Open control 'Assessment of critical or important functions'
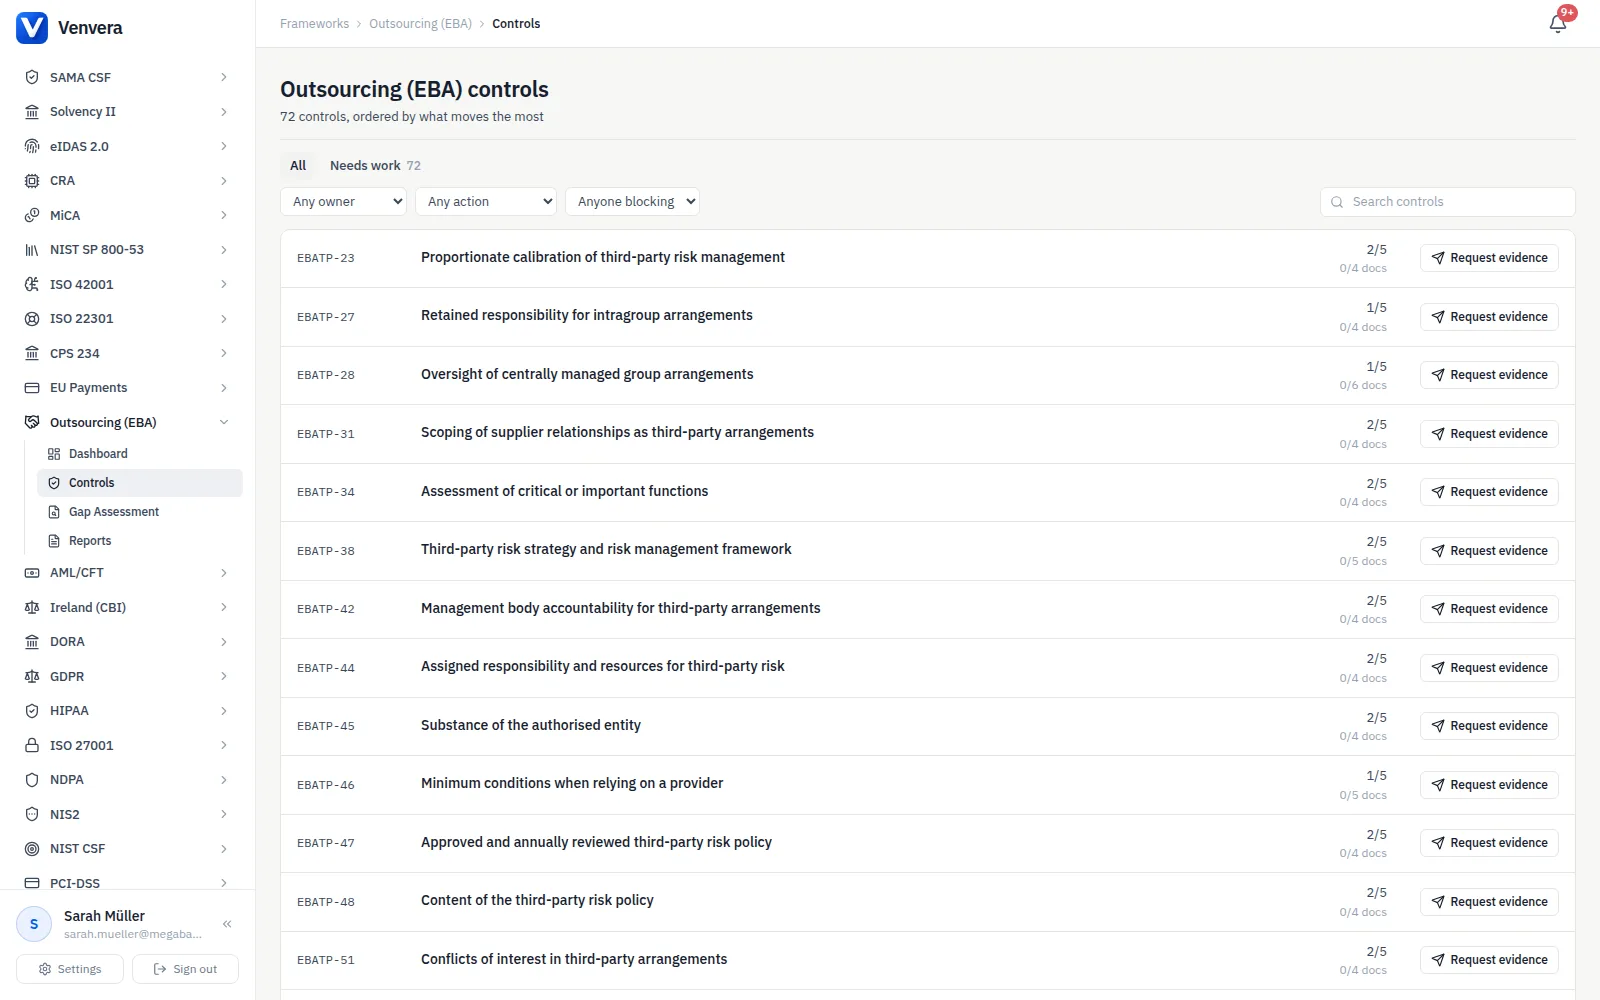The image size is (1600, 1000). pyautogui.click(x=564, y=491)
